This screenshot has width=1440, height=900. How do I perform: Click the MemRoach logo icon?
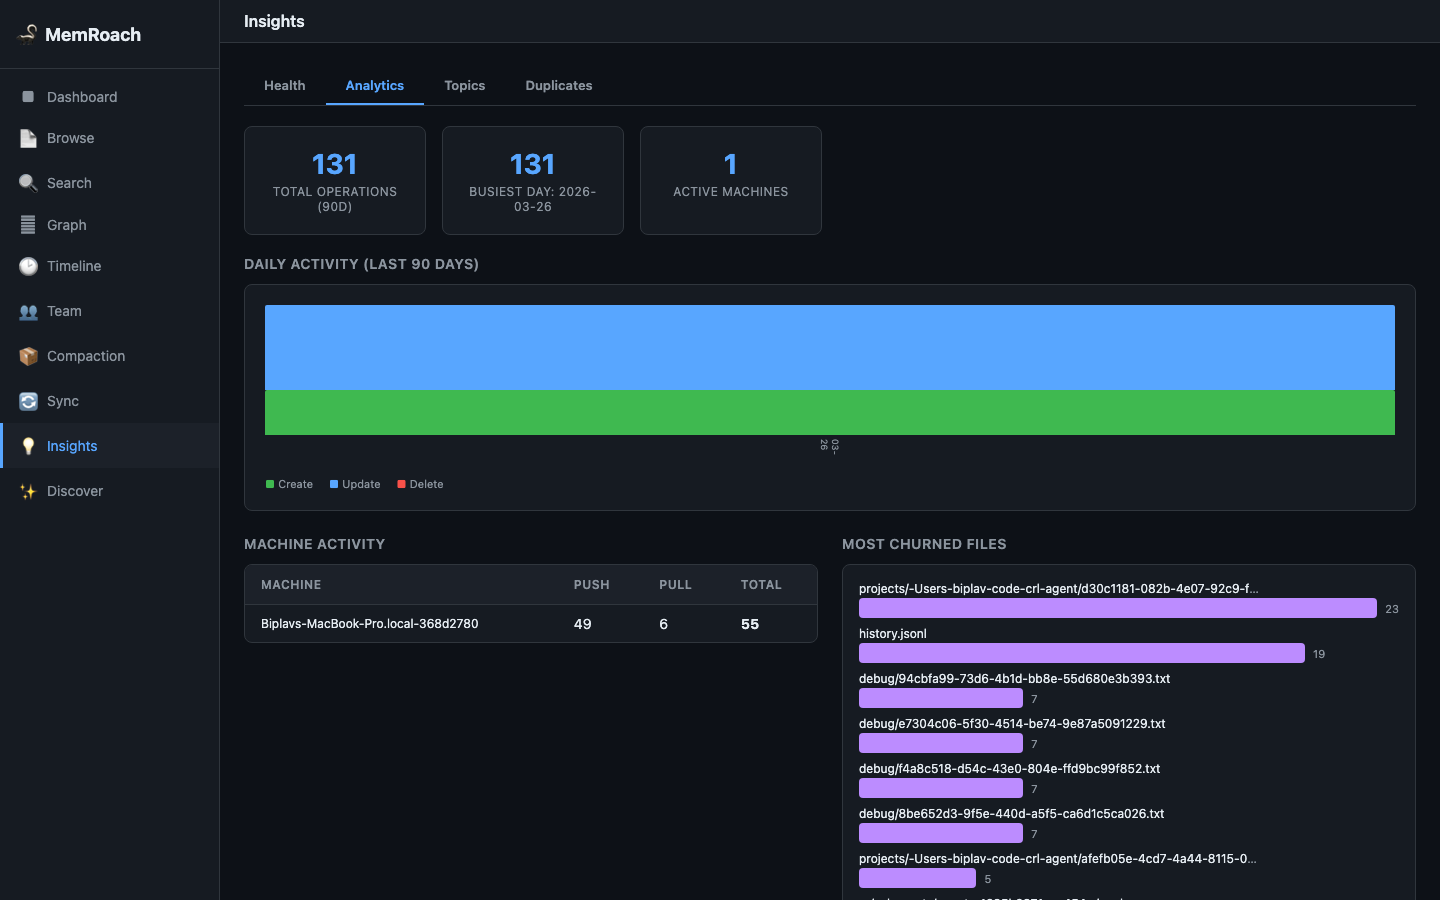point(28,34)
